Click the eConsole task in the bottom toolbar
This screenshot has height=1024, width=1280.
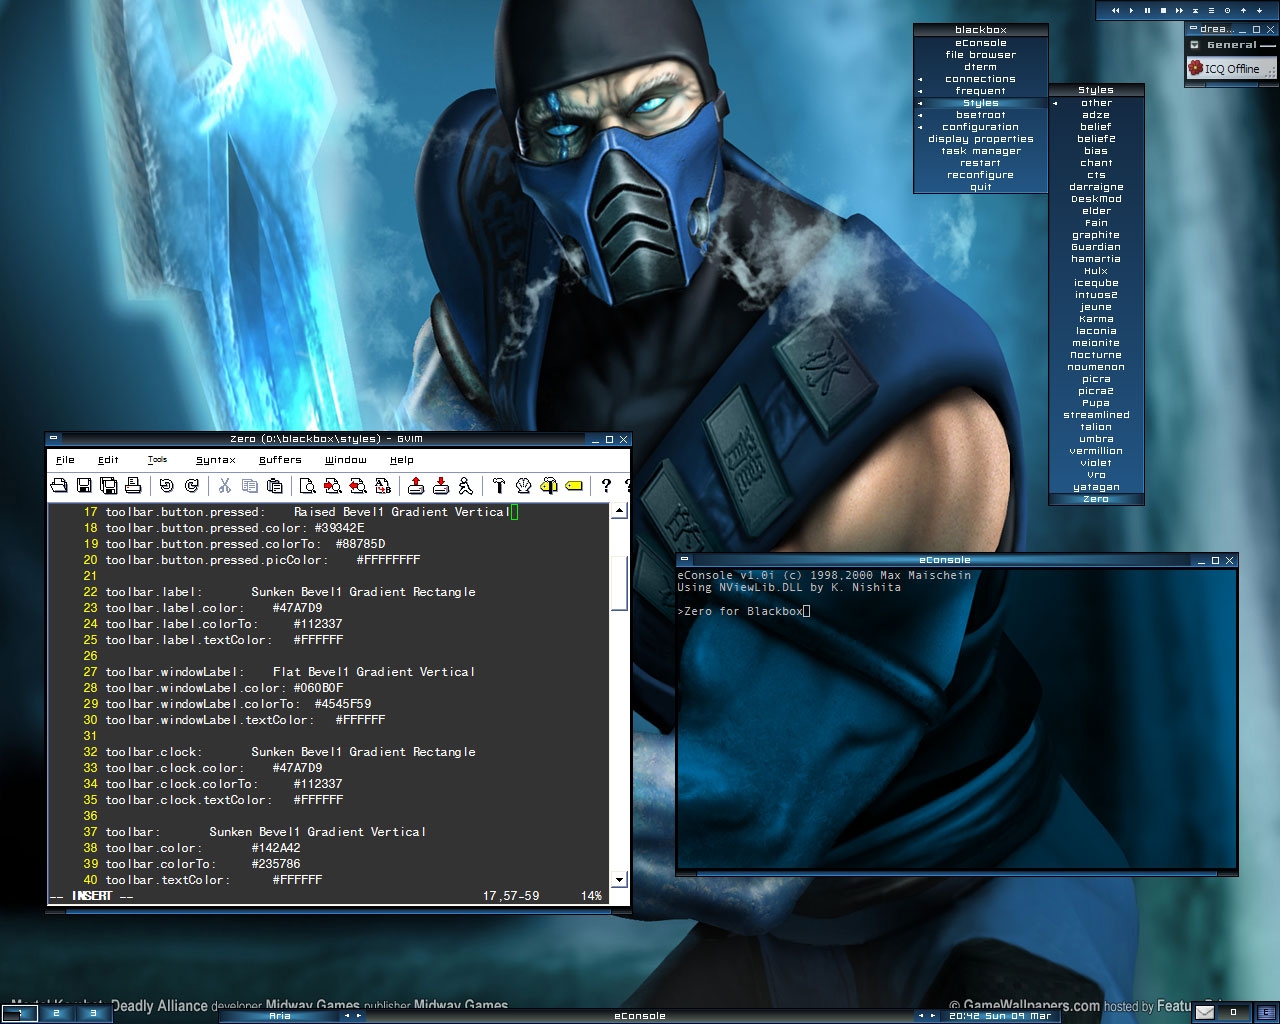(640, 1015)
